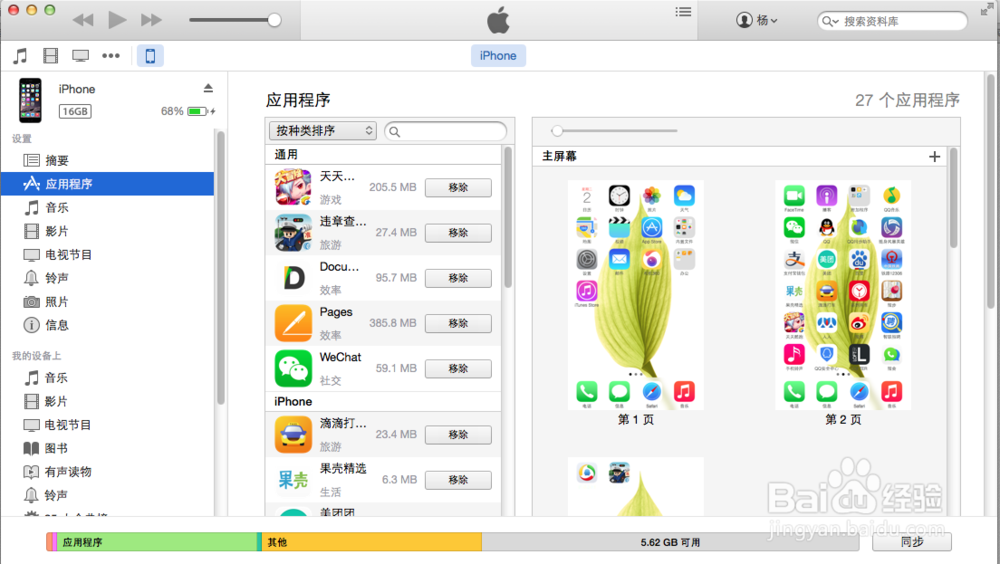Click the play button
Screen dimensions: 1000x564
click(x=117, y=20)
